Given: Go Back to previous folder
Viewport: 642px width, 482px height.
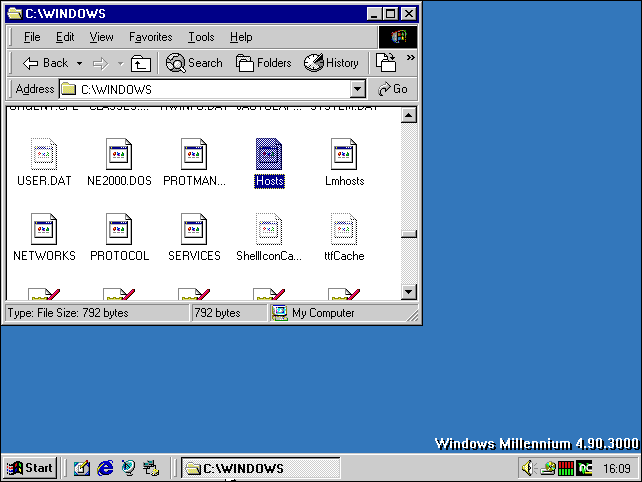Looking at the screenshot, I should [45, 63].
